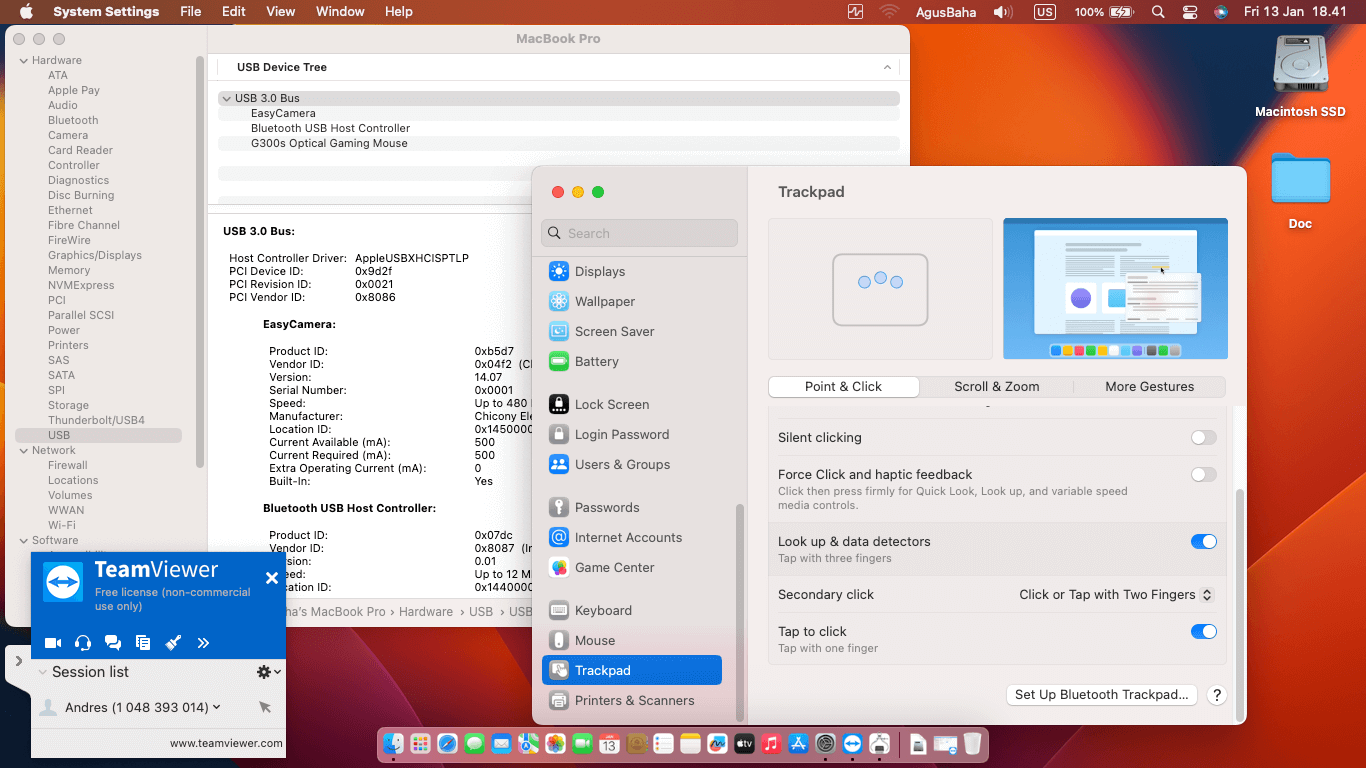Enable Silent clicking switch
Viewport: 1366px width, 768px height.
click(x=1204, y=438)
